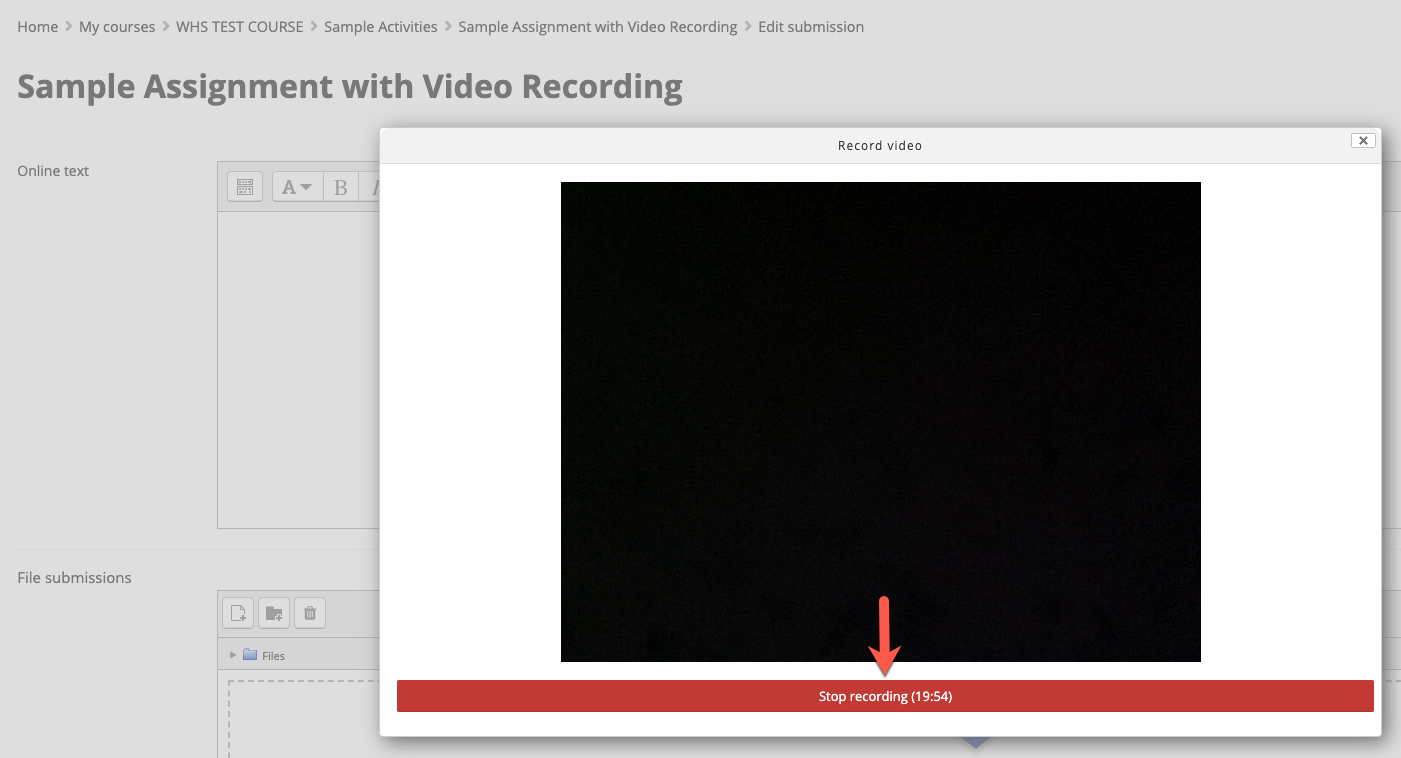1401x758 pixels.
Task: Navigate to WHS TEST COURSE breadcrumb
Action: coord(239,27)
